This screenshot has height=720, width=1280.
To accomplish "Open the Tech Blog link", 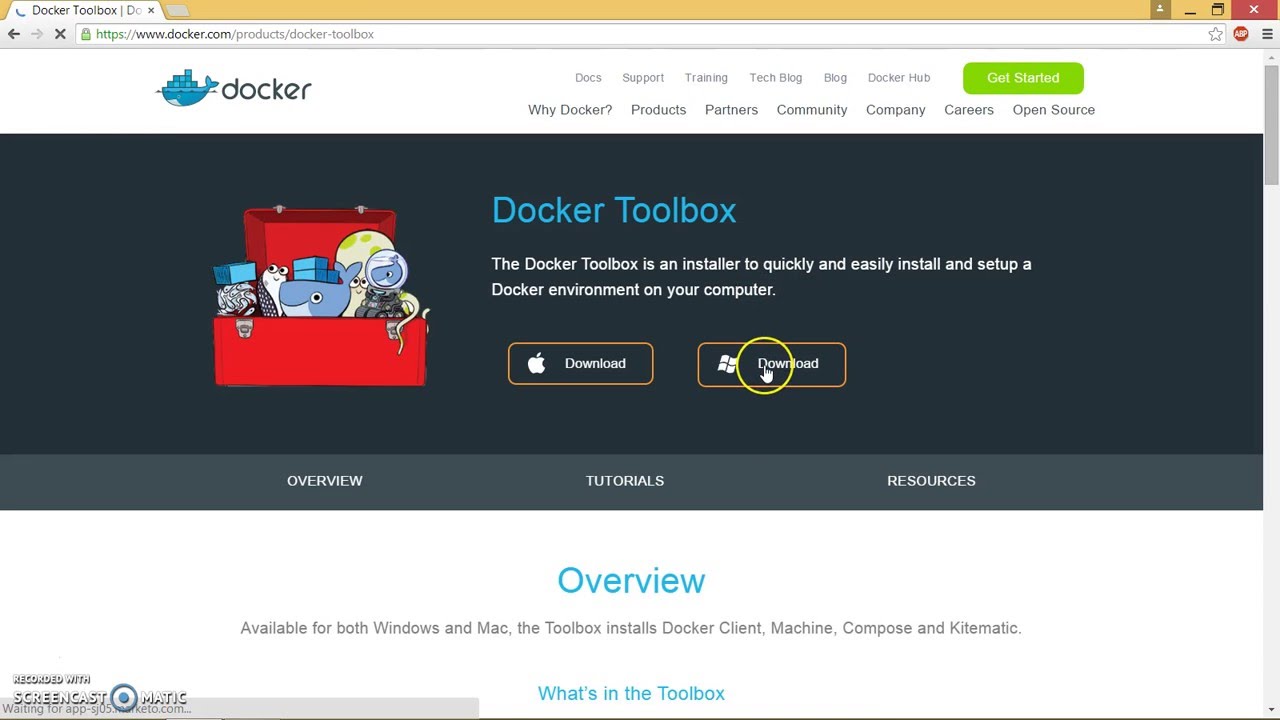I will coord(776,78).
